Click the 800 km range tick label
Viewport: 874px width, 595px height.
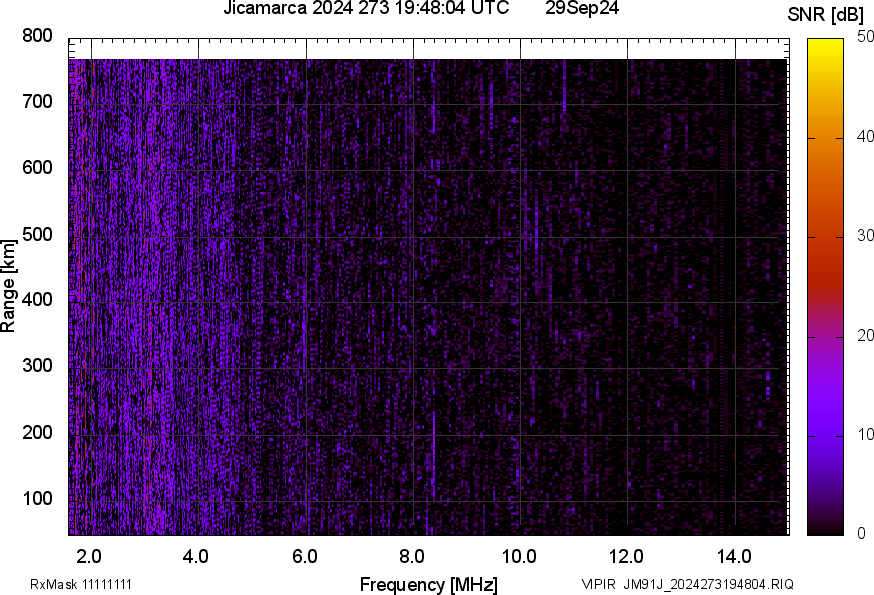(37, 36)
